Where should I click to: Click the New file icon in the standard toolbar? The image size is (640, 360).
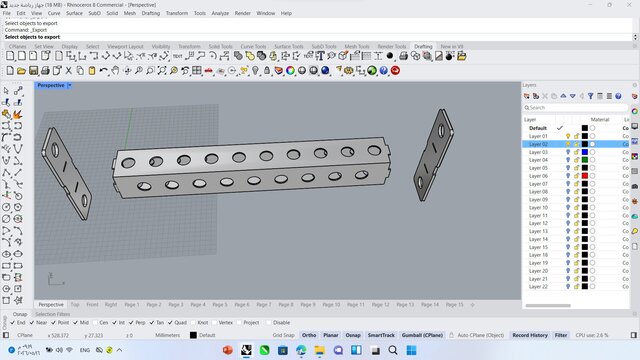coord(10,71)
